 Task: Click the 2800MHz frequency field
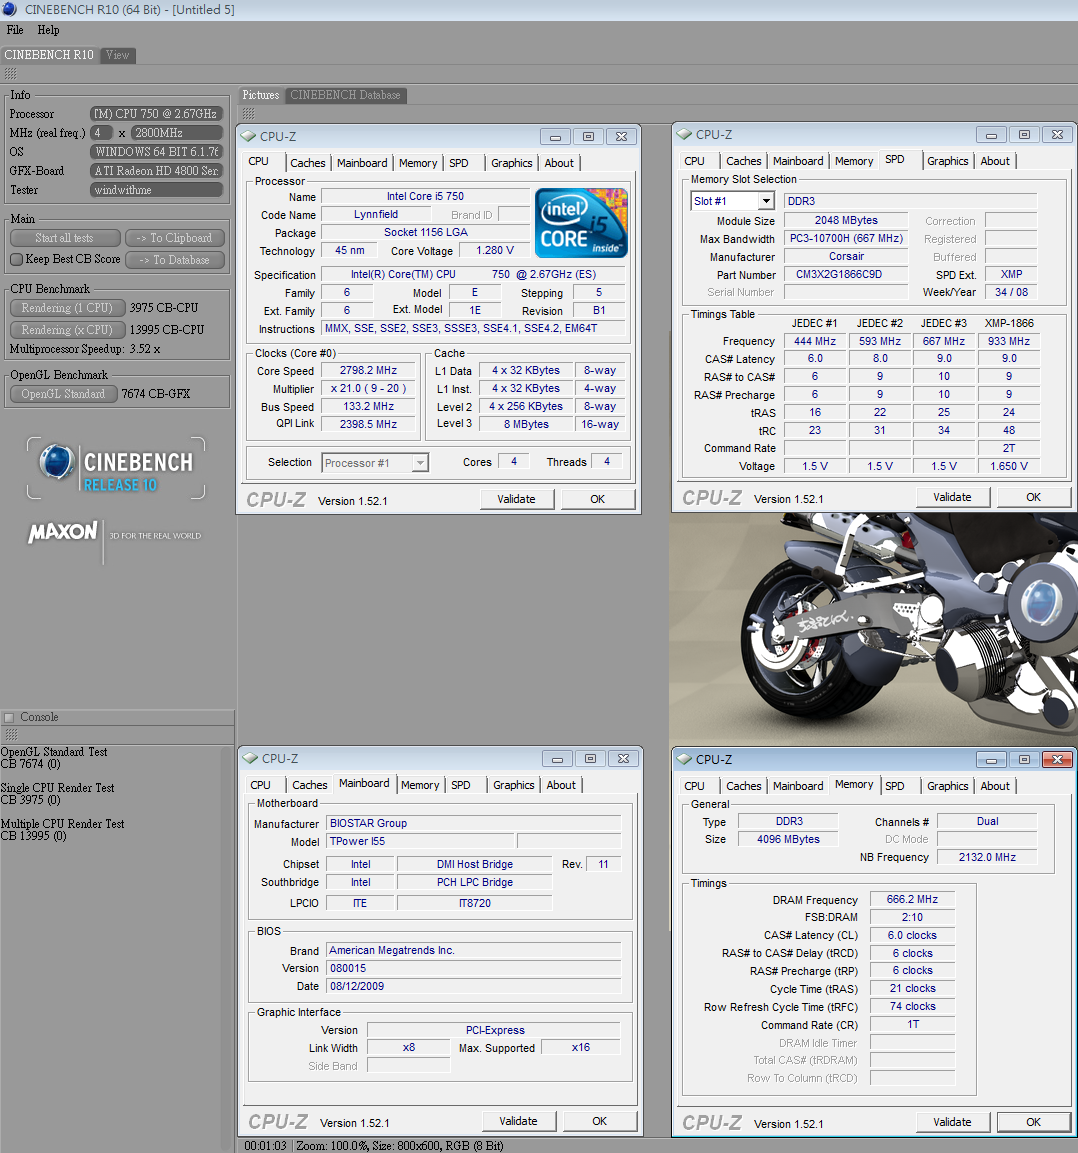point(176,133)
